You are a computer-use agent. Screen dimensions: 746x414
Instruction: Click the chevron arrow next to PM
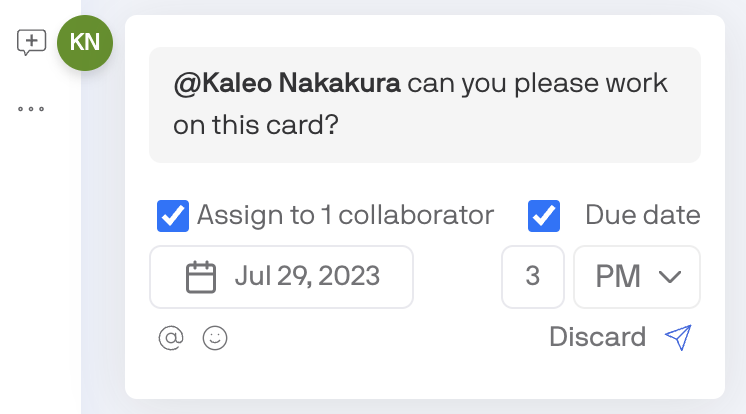point(670,277)
